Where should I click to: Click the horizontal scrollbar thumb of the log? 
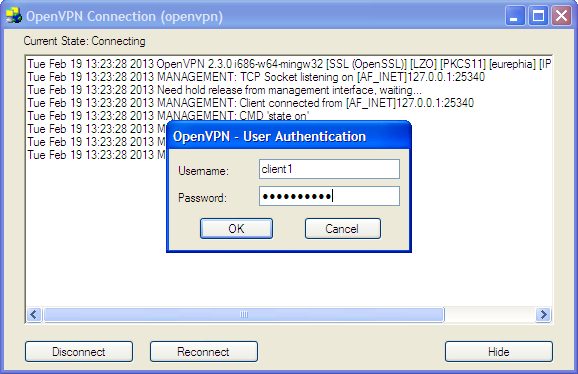(x=244, y=315)
